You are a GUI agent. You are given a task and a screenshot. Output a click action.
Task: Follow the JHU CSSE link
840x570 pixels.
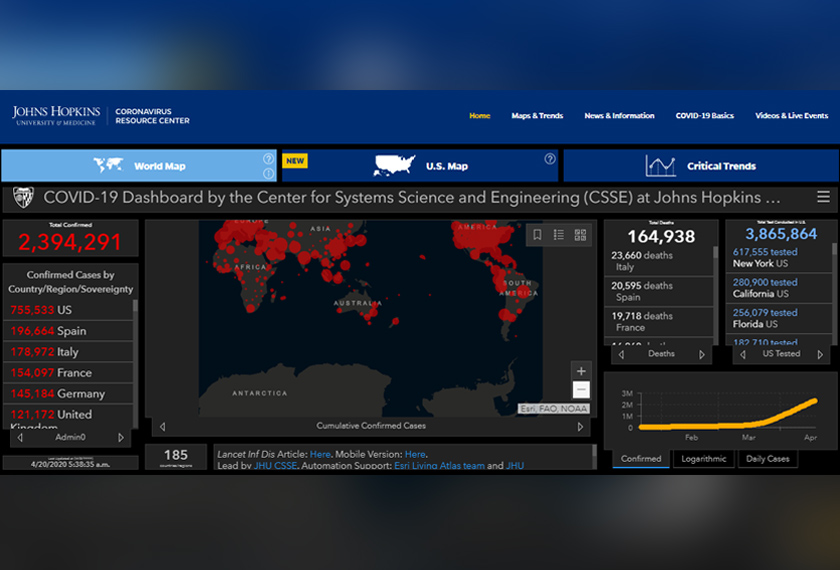(275, 466)
